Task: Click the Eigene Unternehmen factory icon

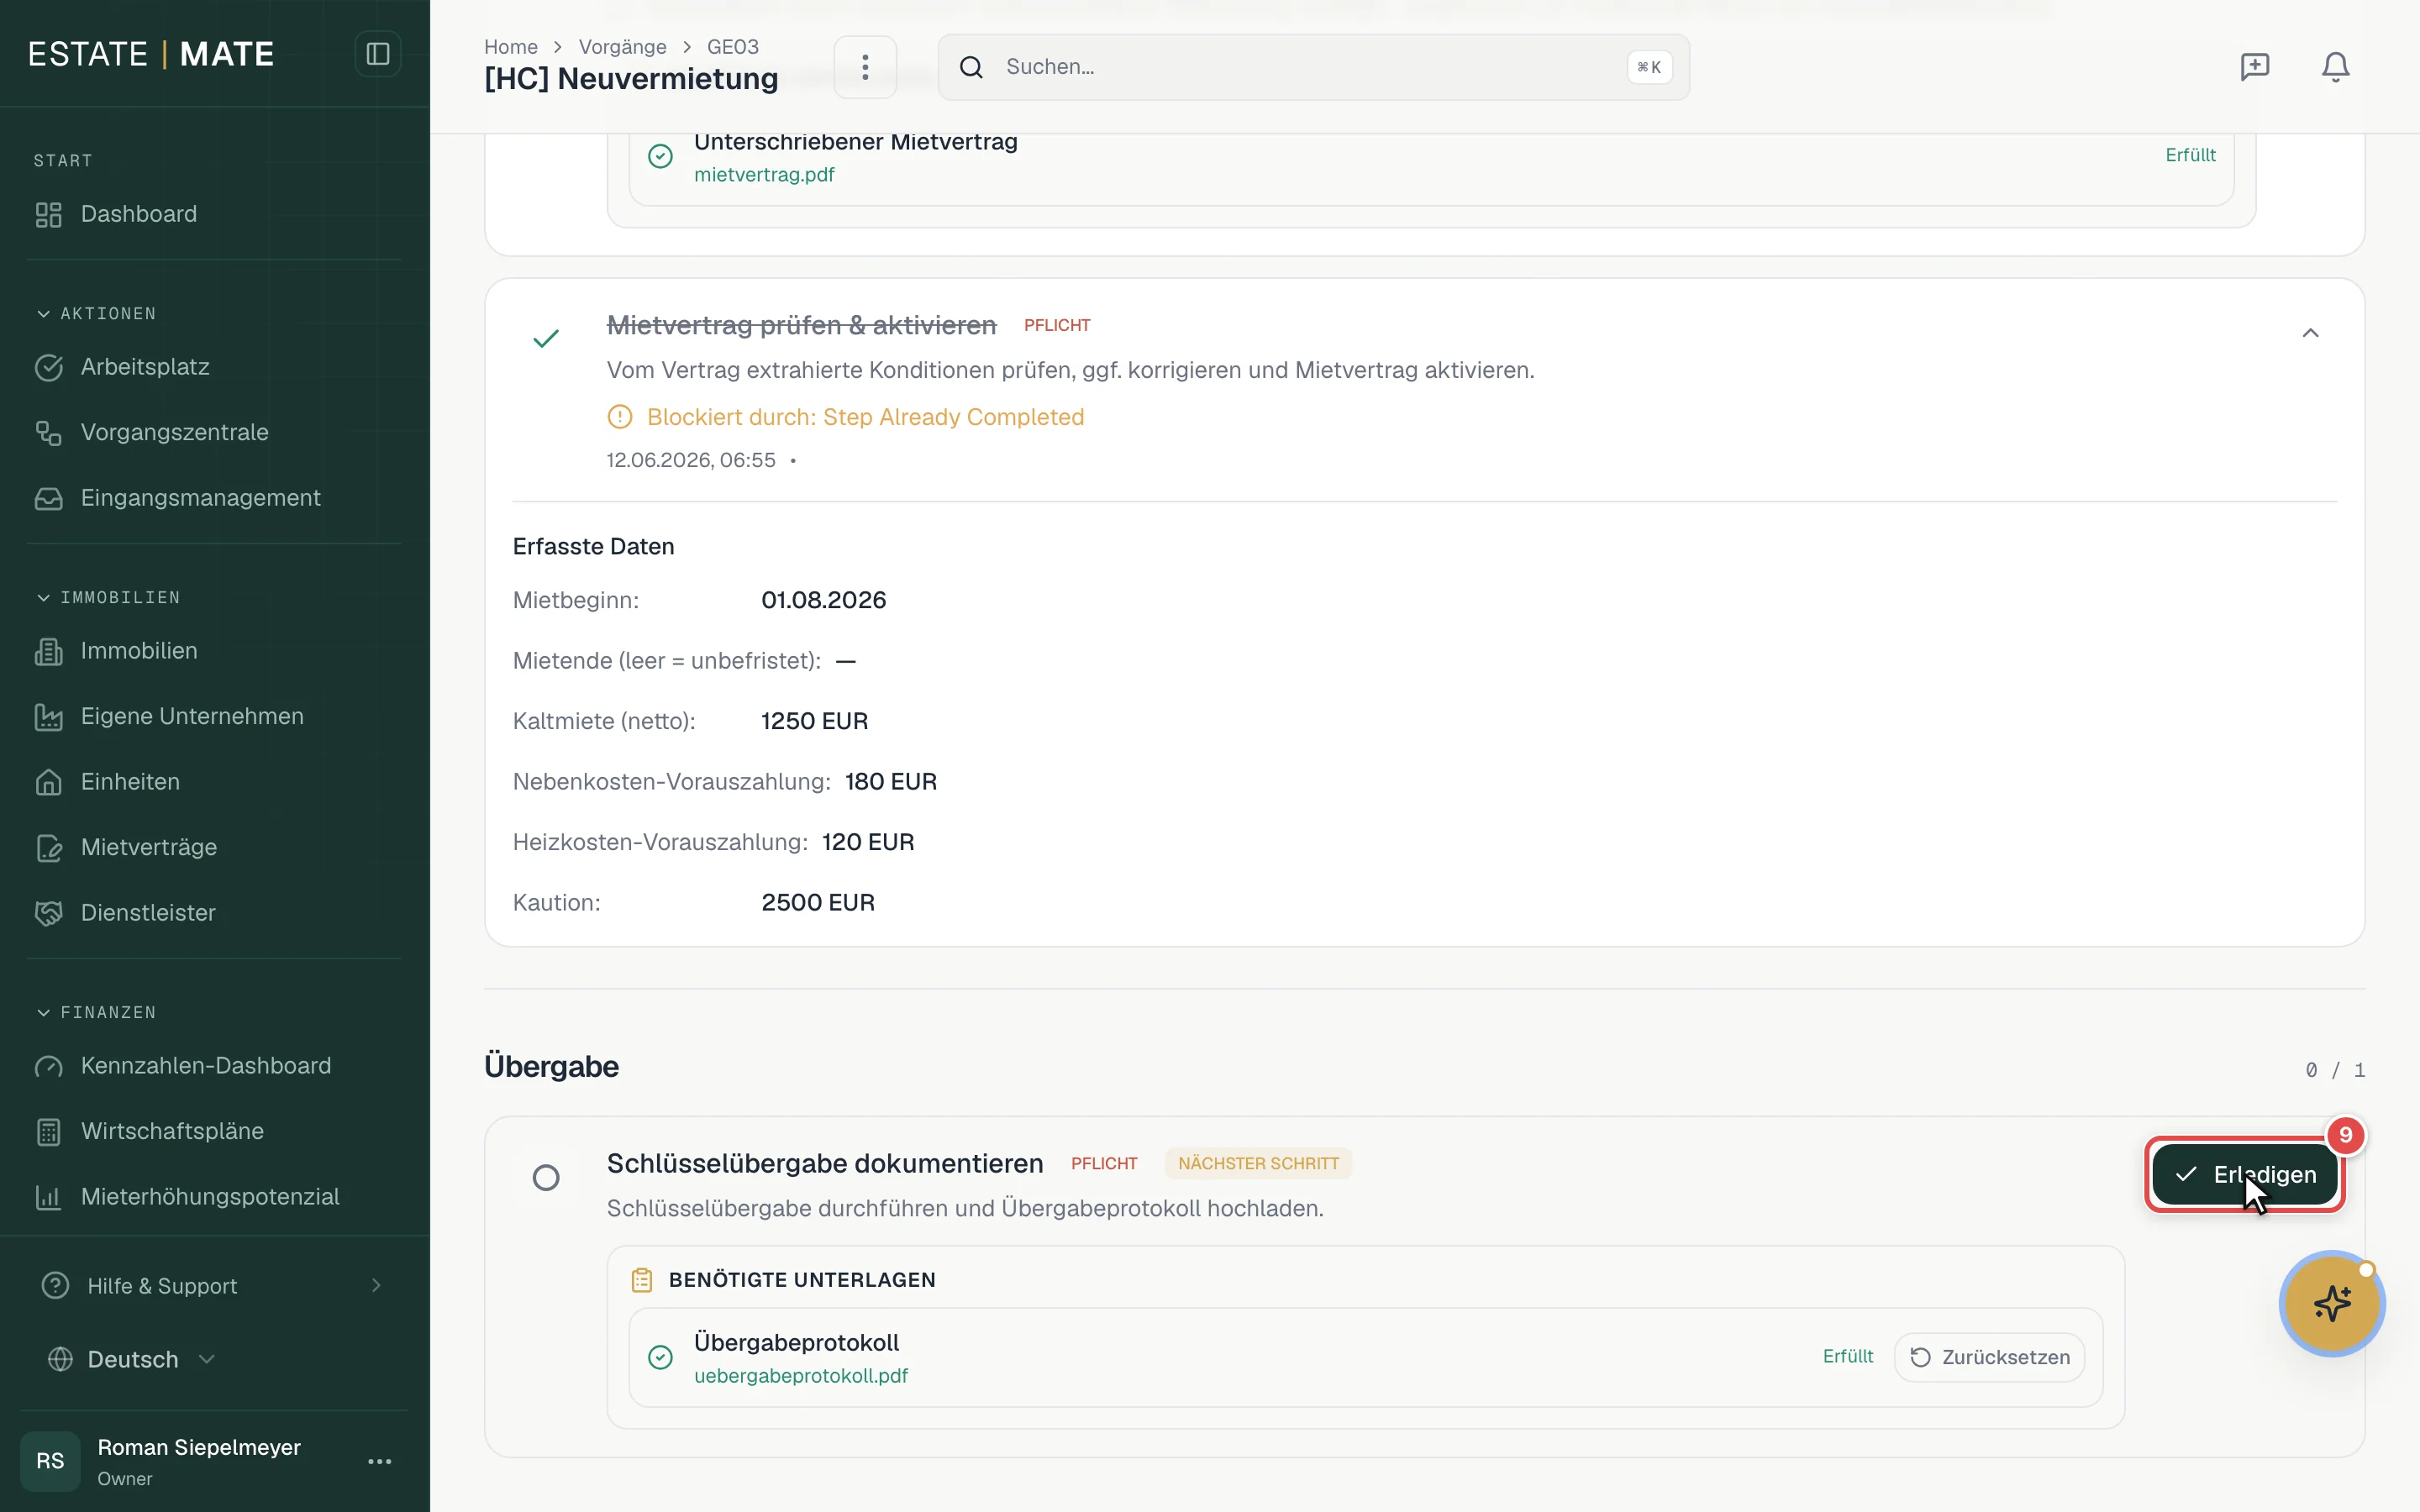Action: click(49, 716)
